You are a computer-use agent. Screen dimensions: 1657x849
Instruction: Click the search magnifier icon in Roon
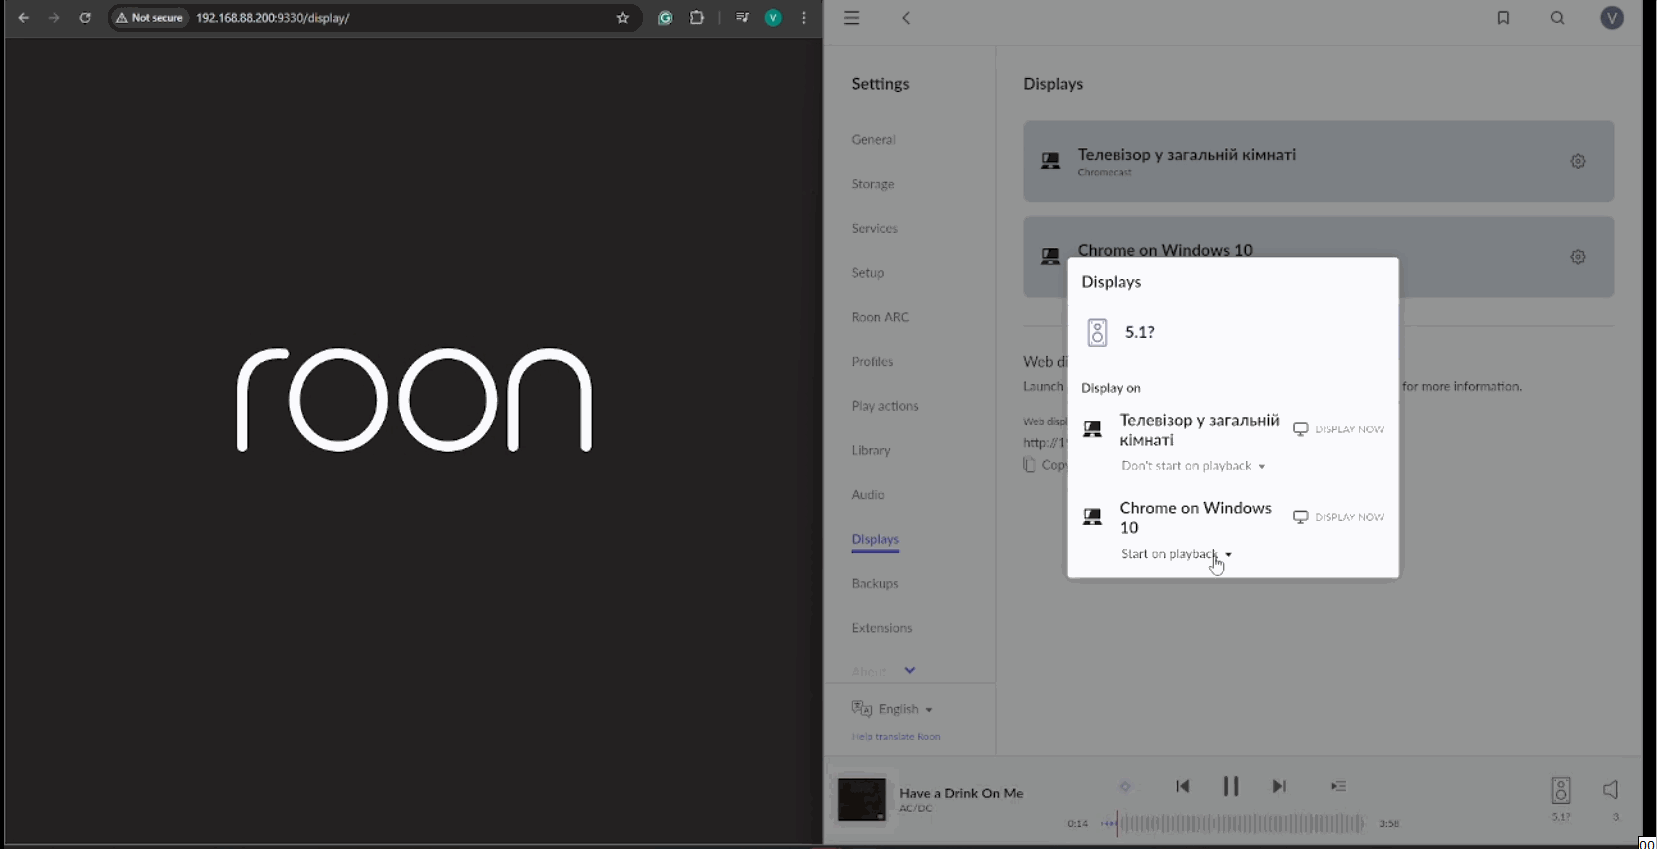(1557, 18)
